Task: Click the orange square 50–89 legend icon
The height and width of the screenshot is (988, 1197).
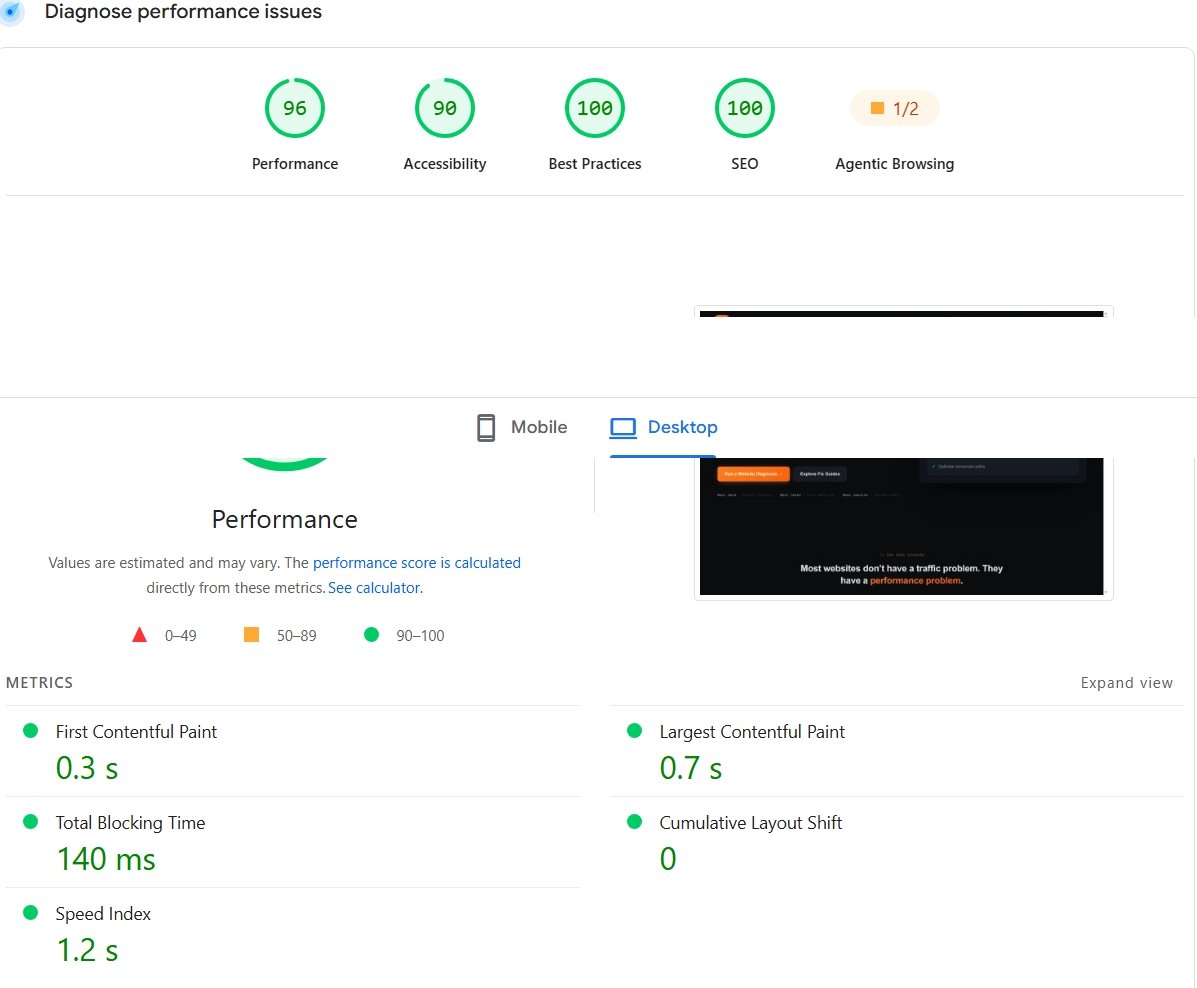Action: click(x=251, y=634)
